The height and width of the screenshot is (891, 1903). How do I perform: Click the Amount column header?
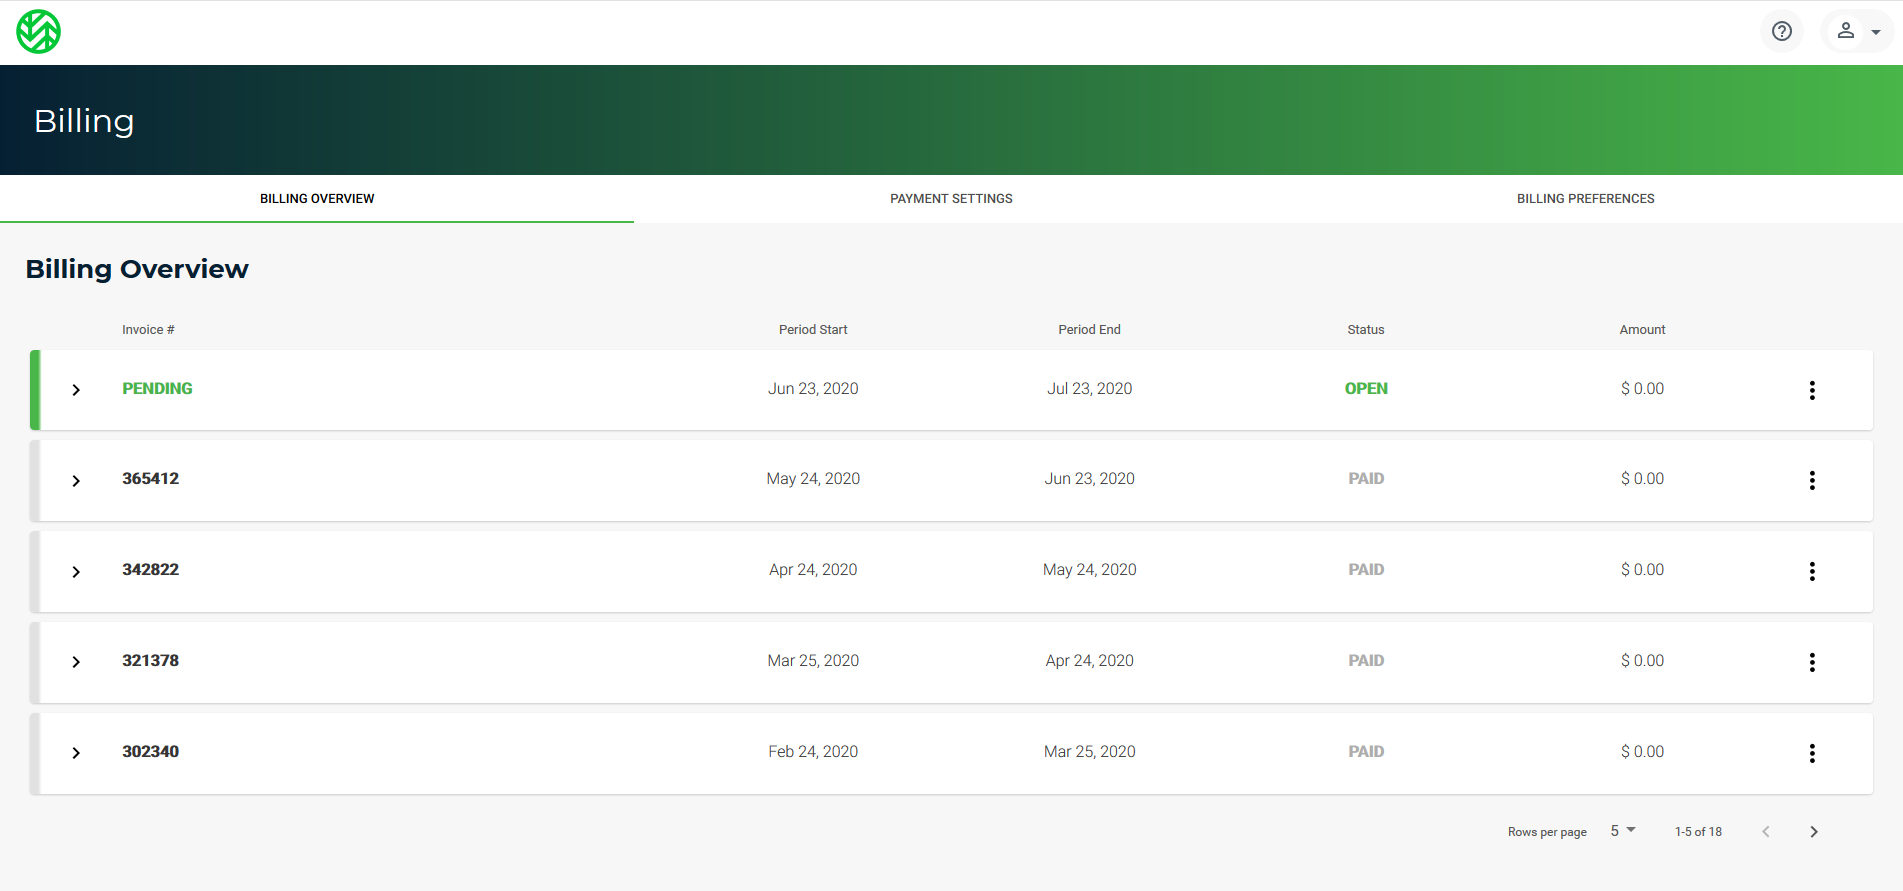(1642, 330)
